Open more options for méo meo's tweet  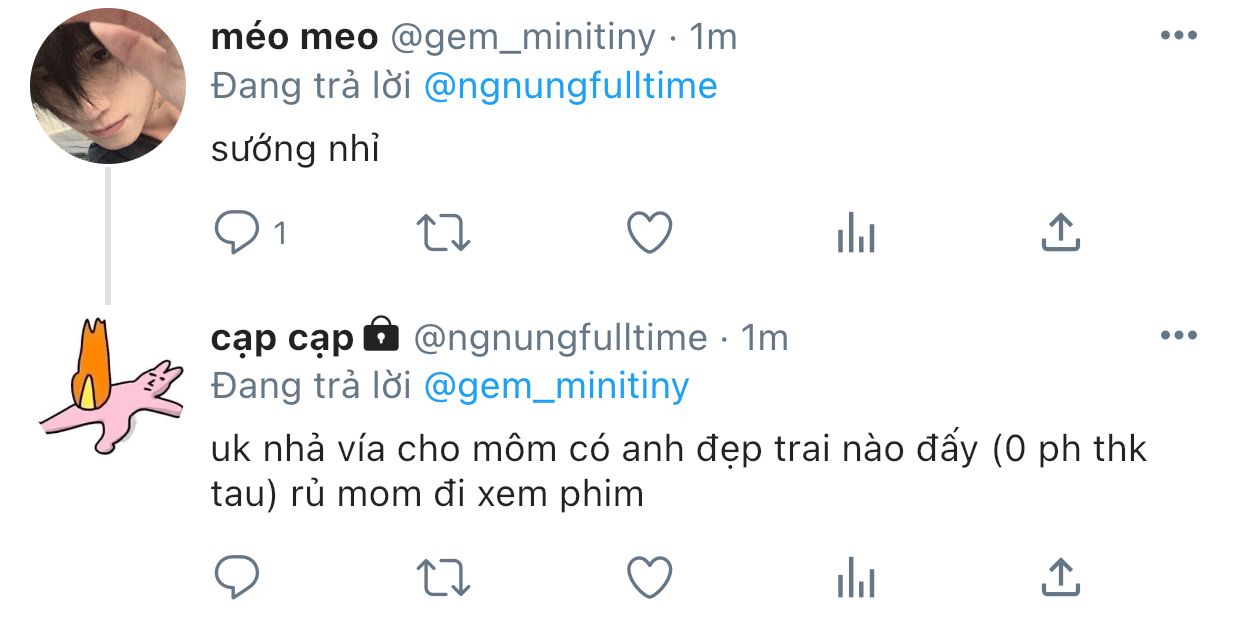(1178, 36)
